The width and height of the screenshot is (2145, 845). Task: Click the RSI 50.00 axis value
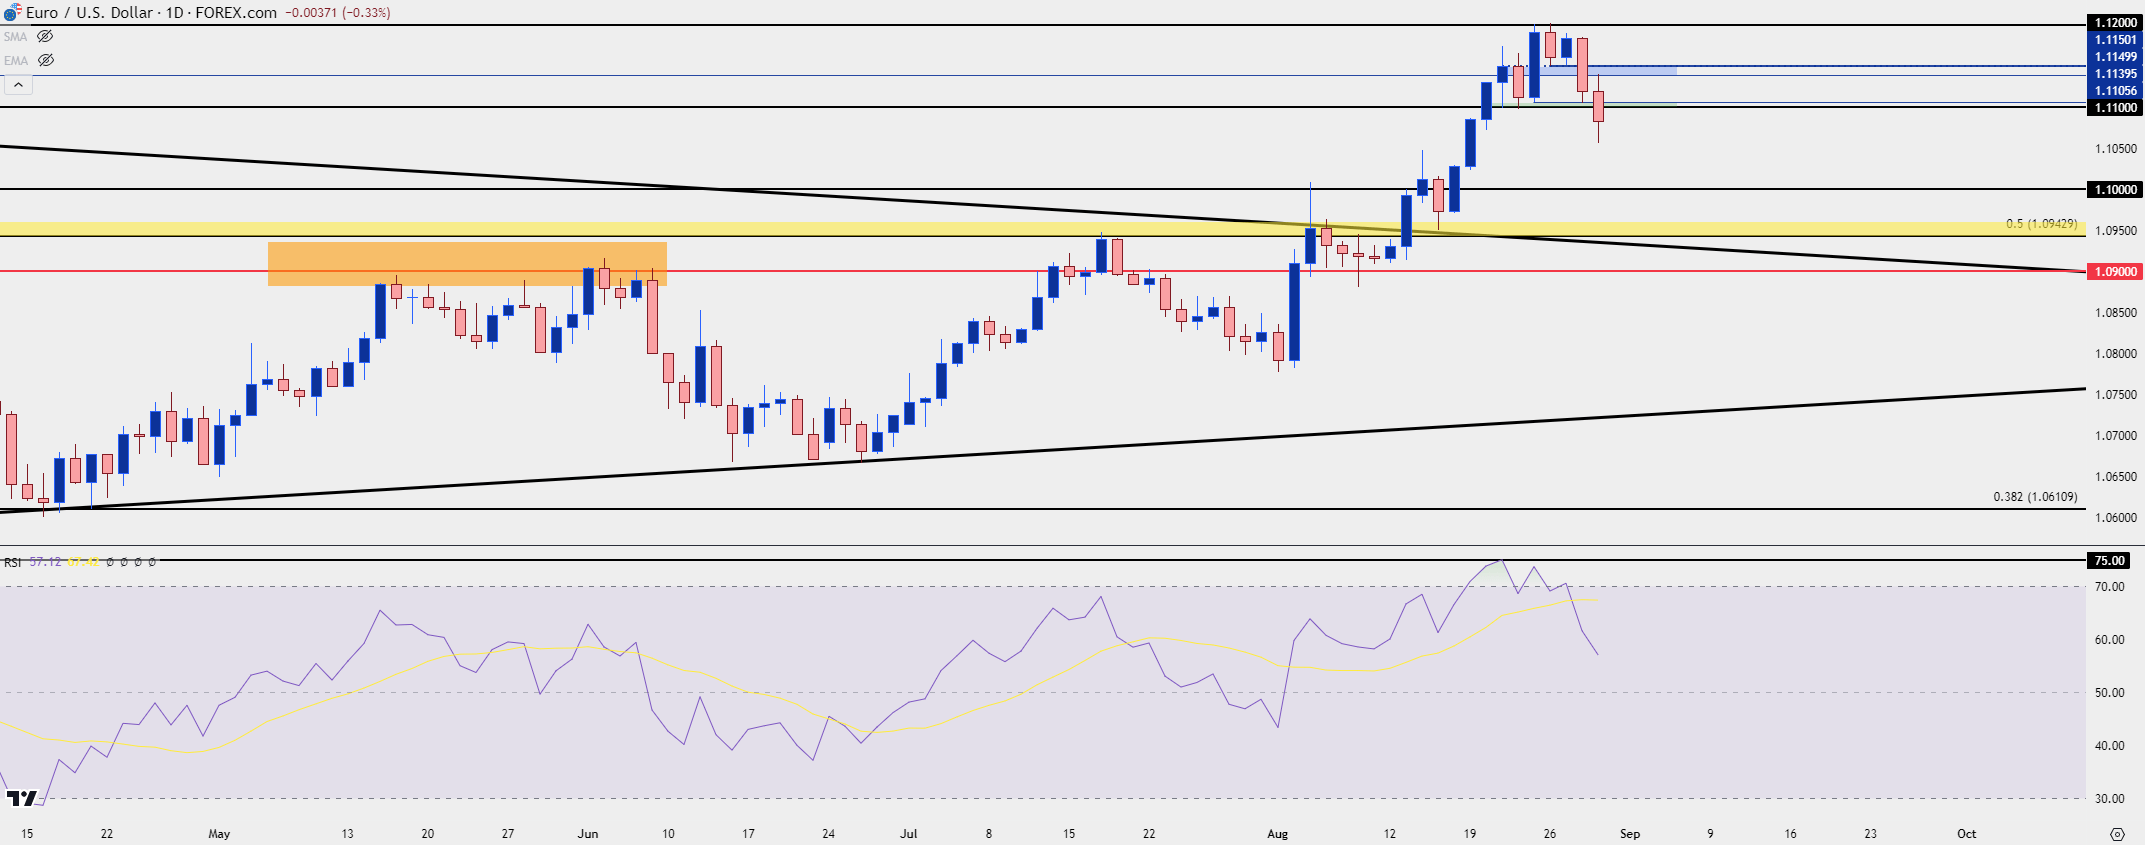(2110, 693)
